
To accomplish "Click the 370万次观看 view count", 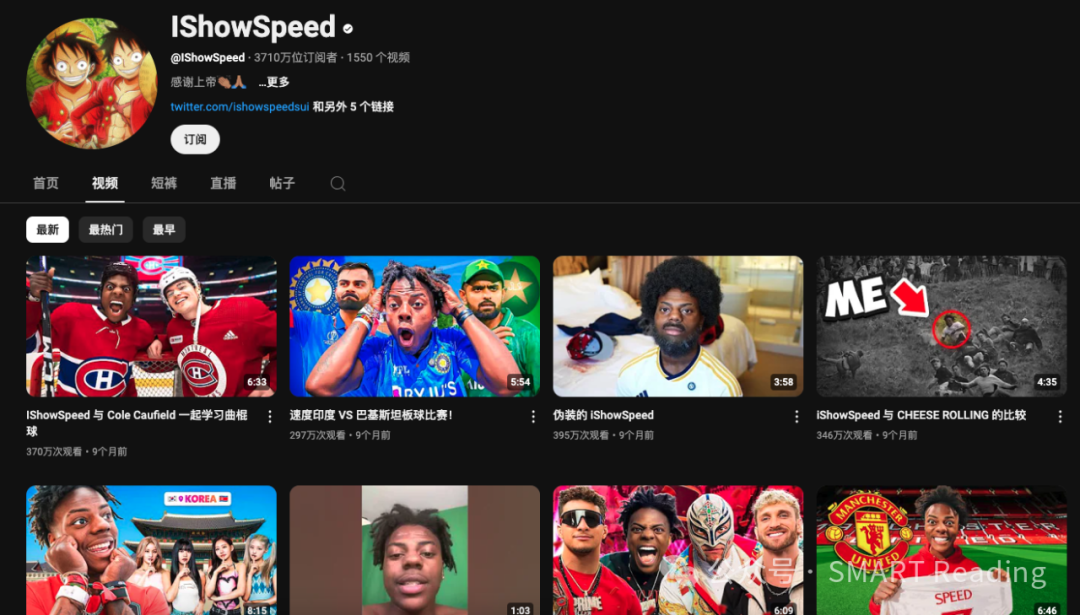I will coord(54,452).
